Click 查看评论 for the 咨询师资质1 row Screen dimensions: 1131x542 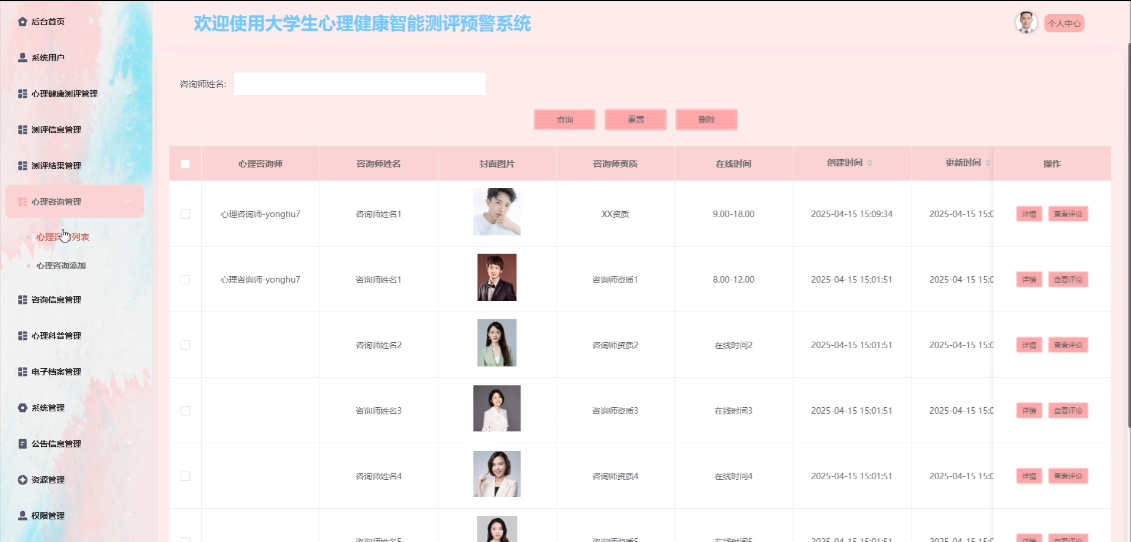(1068, 279)
